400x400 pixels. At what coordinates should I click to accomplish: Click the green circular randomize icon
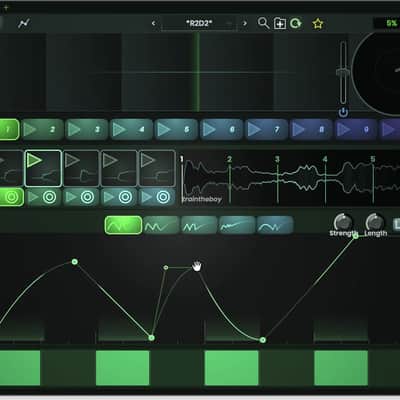click(295, 24)
